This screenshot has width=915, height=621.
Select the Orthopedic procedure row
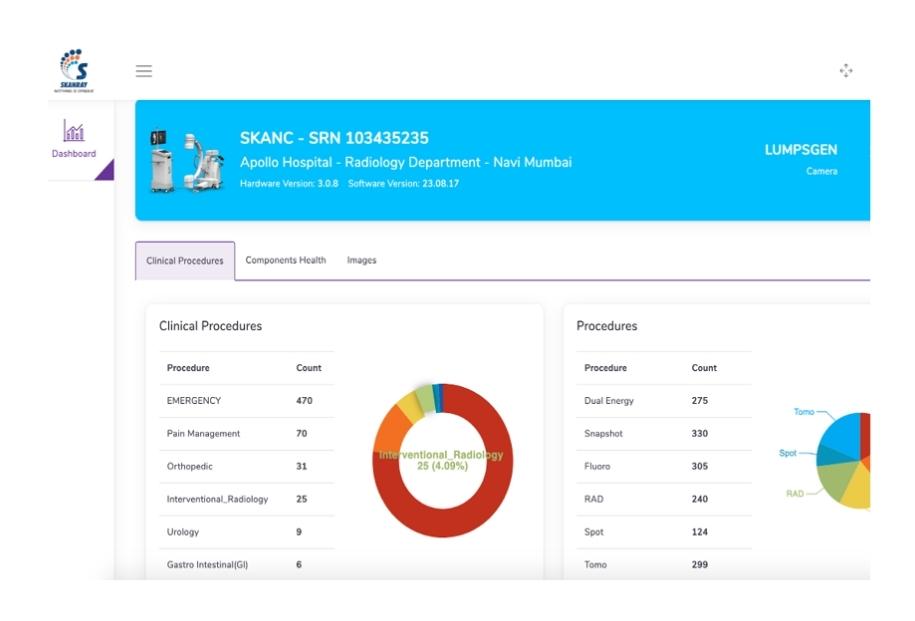246,466
